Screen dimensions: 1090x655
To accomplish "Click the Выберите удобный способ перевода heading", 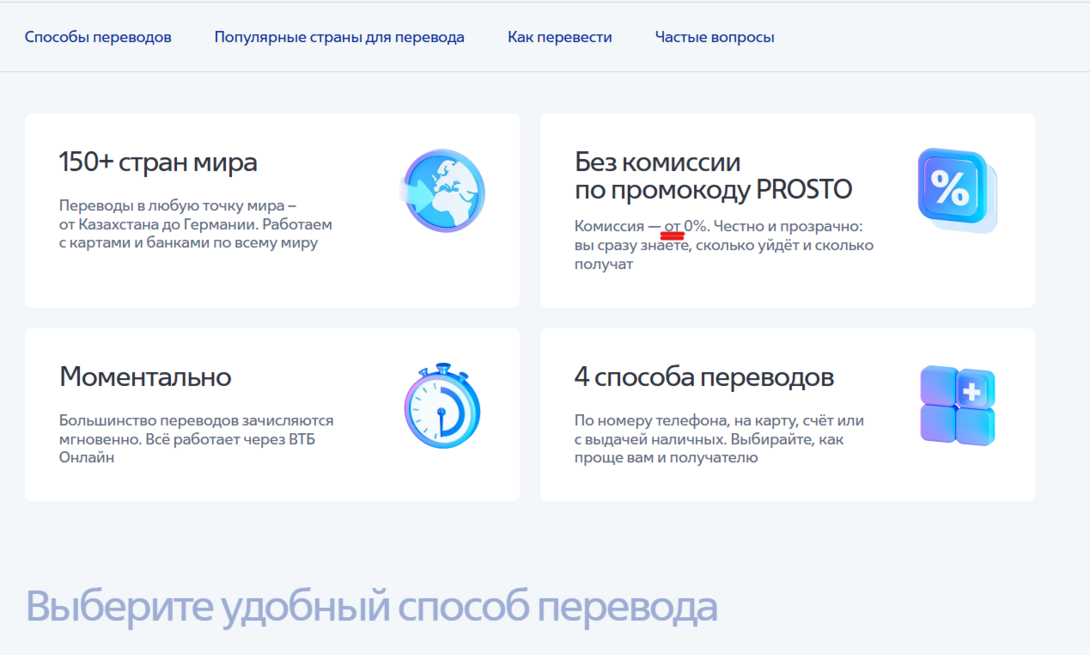I will pyautogui.click(x=371, y=607).
